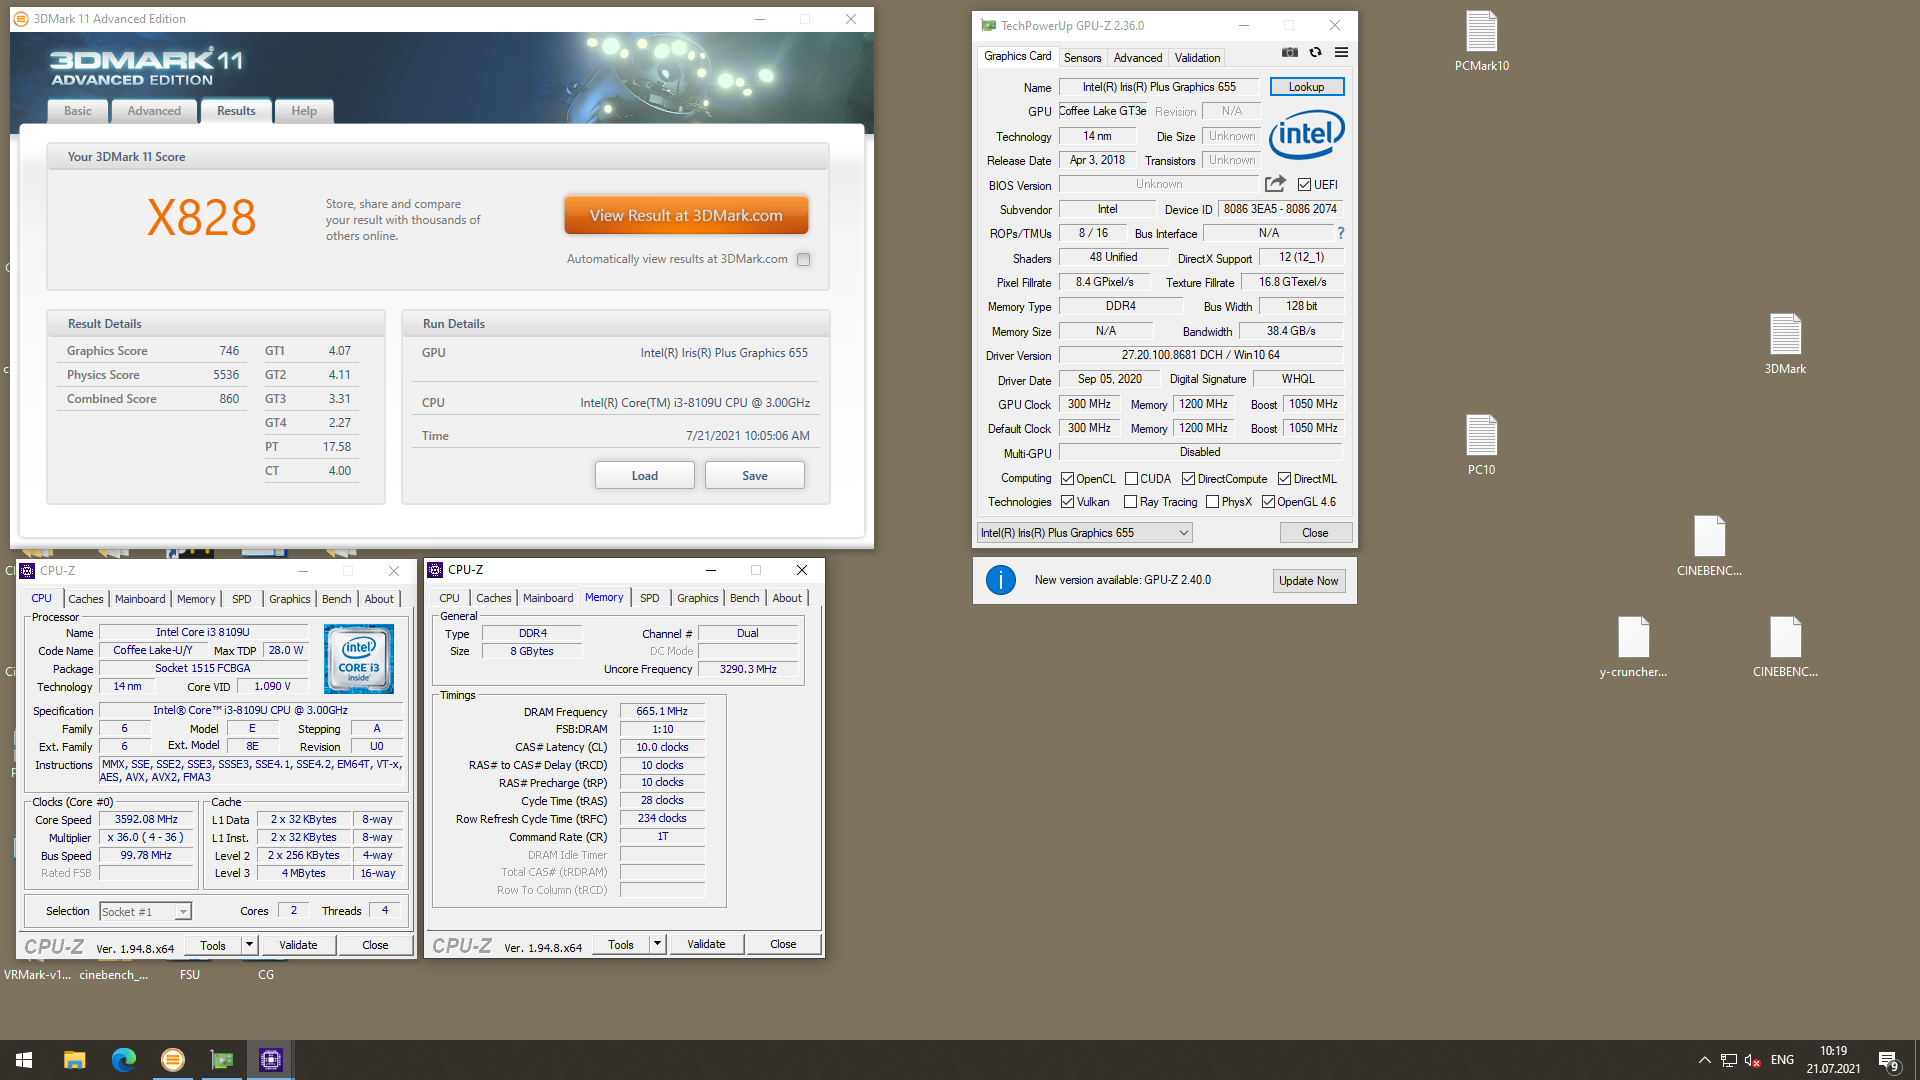Expand Tools dropdown arrow in right CPU-Z
The height and width of the screenshot is (1080, 1920).
(x=657, y=944)
